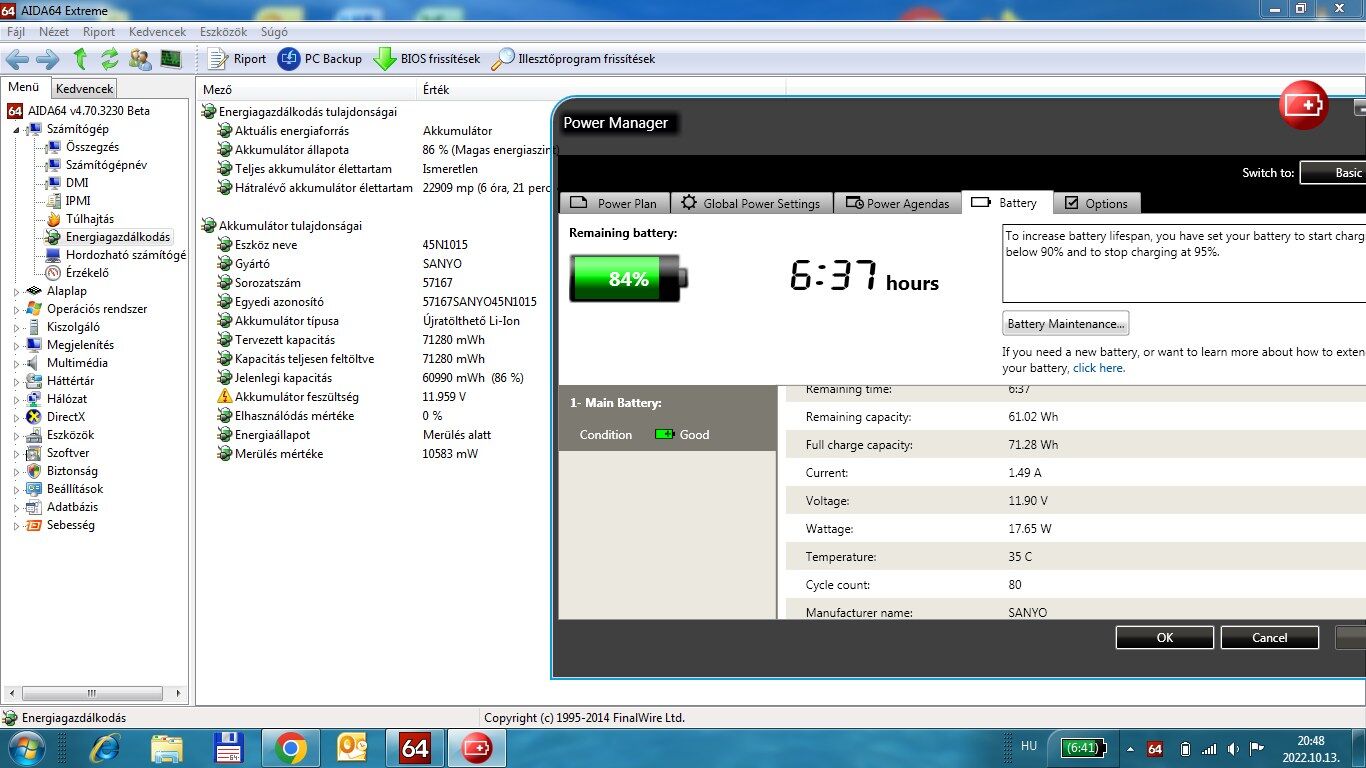The width and height of the screenshot is (1366, 768).
Task: Select Hordozható számítógép tree item
Action: pyautogui.click(x=125, y=255)
